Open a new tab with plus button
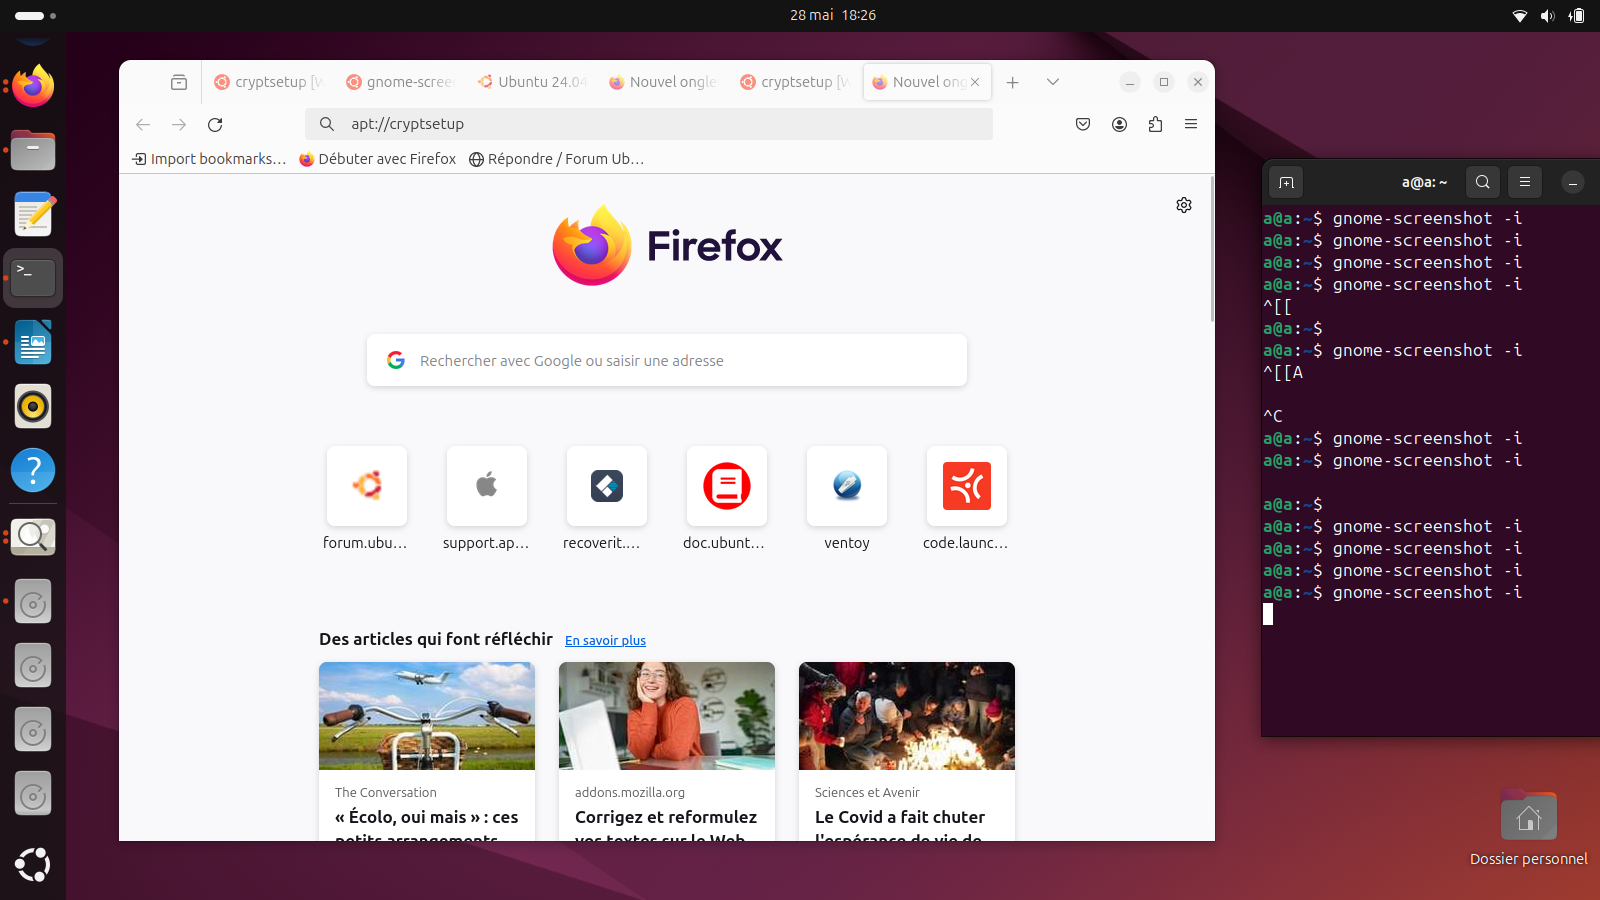Image resolution: width=1600 pixels, height=900 pixels. (x=1012, y=82)
